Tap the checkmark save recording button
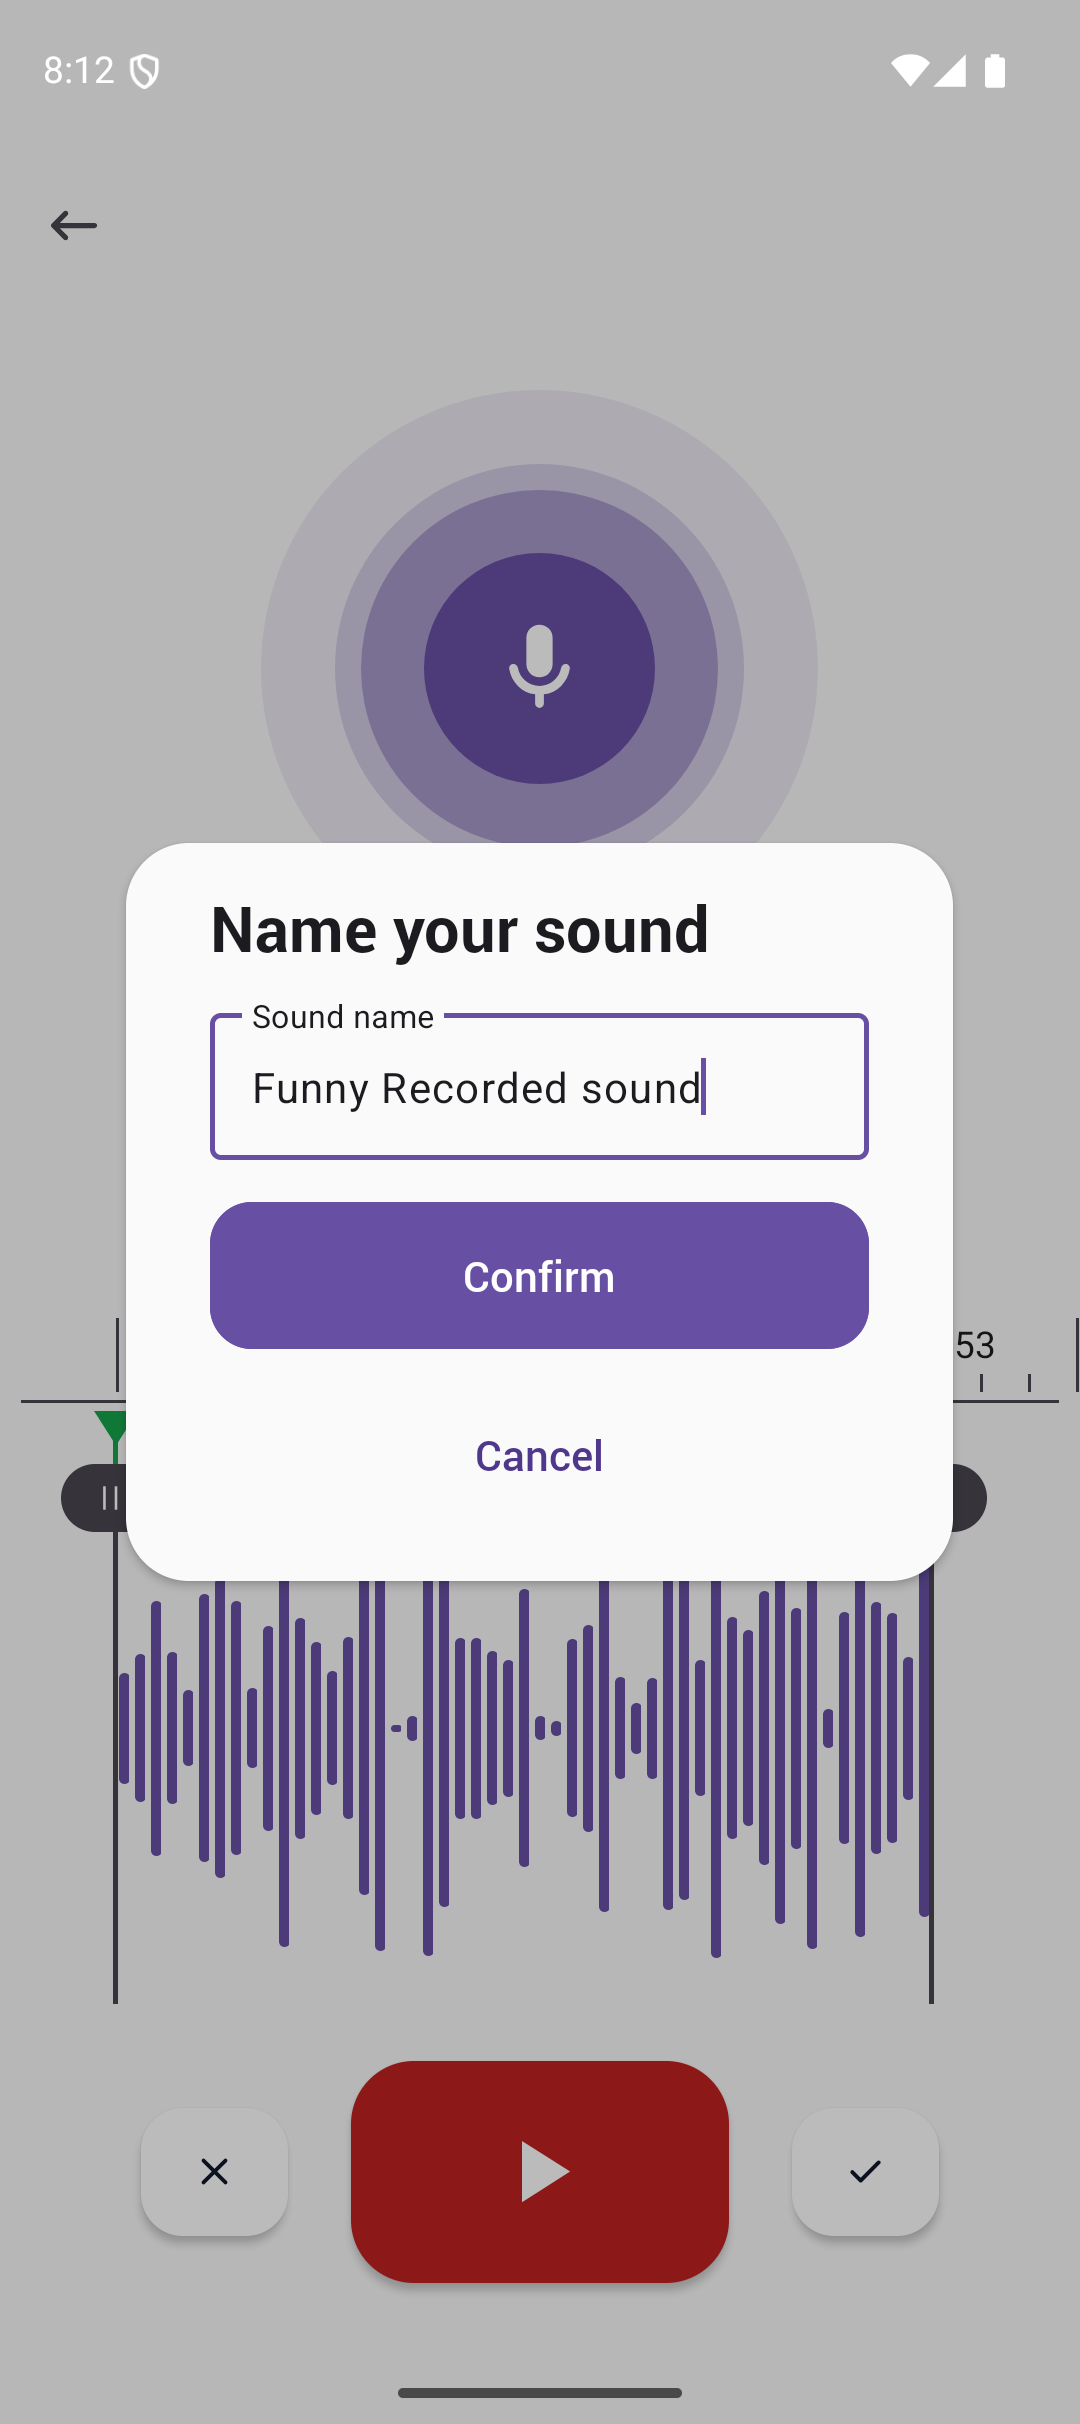The width and height of the screenshot is (1080, 2424). click(x=865, y=2171)
